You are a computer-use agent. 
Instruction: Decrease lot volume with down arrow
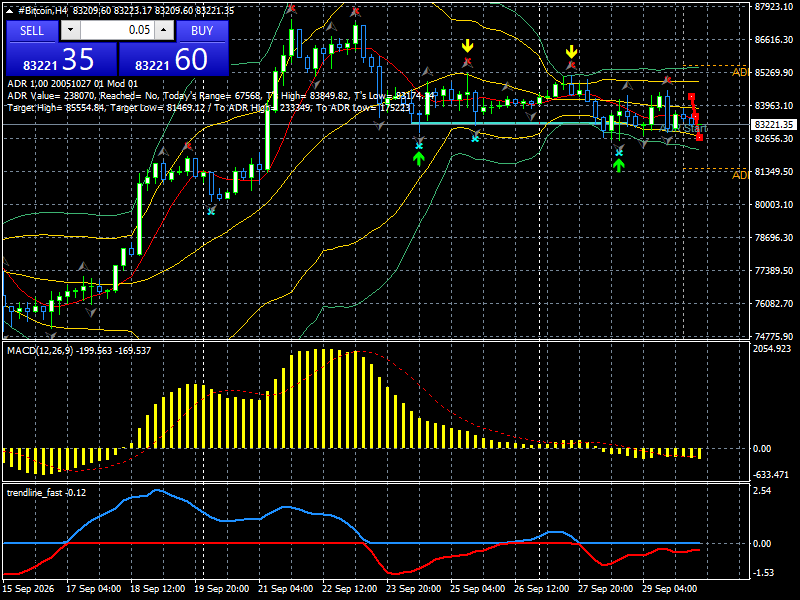tap(70, 31)
